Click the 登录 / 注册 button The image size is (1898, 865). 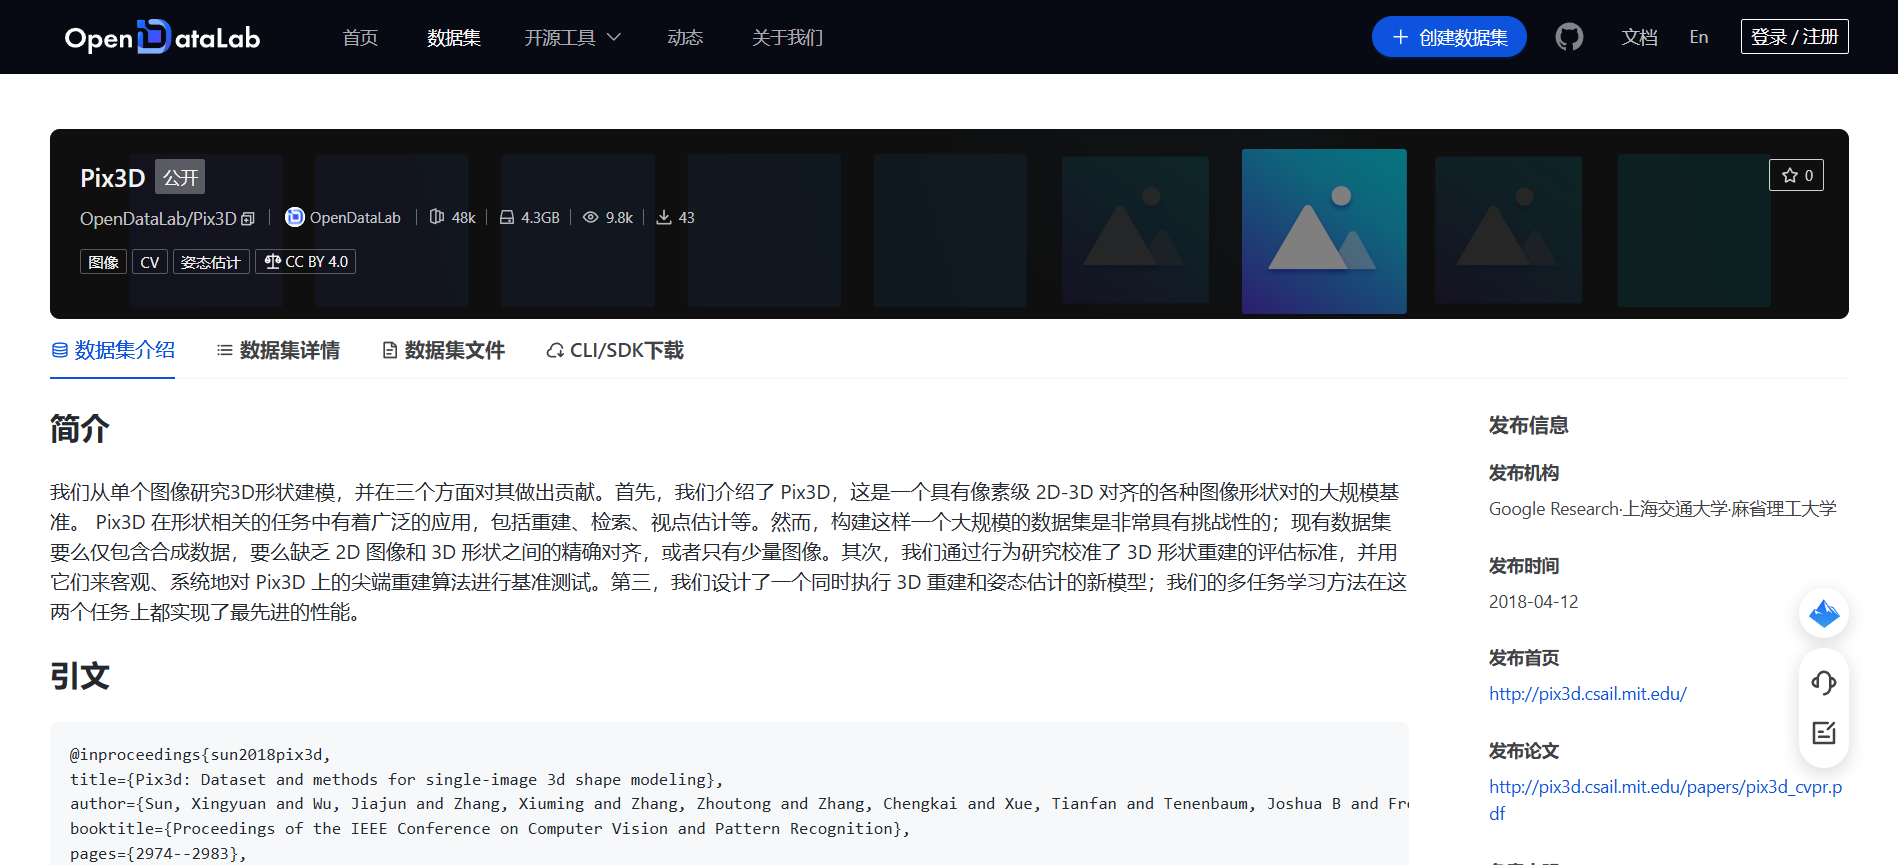click(x=1795, y=37)
